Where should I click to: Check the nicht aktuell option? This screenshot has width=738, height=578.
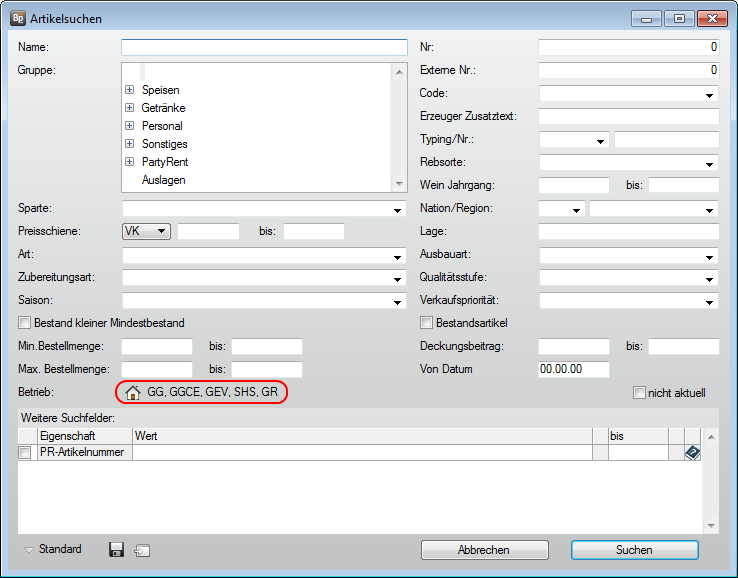coord(640,393)
